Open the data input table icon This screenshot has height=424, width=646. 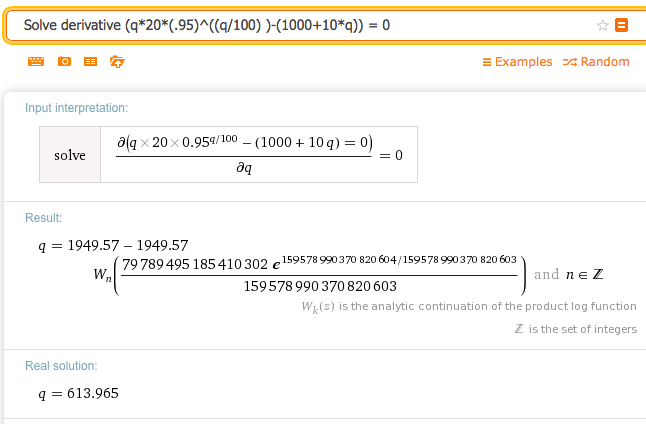90,62
